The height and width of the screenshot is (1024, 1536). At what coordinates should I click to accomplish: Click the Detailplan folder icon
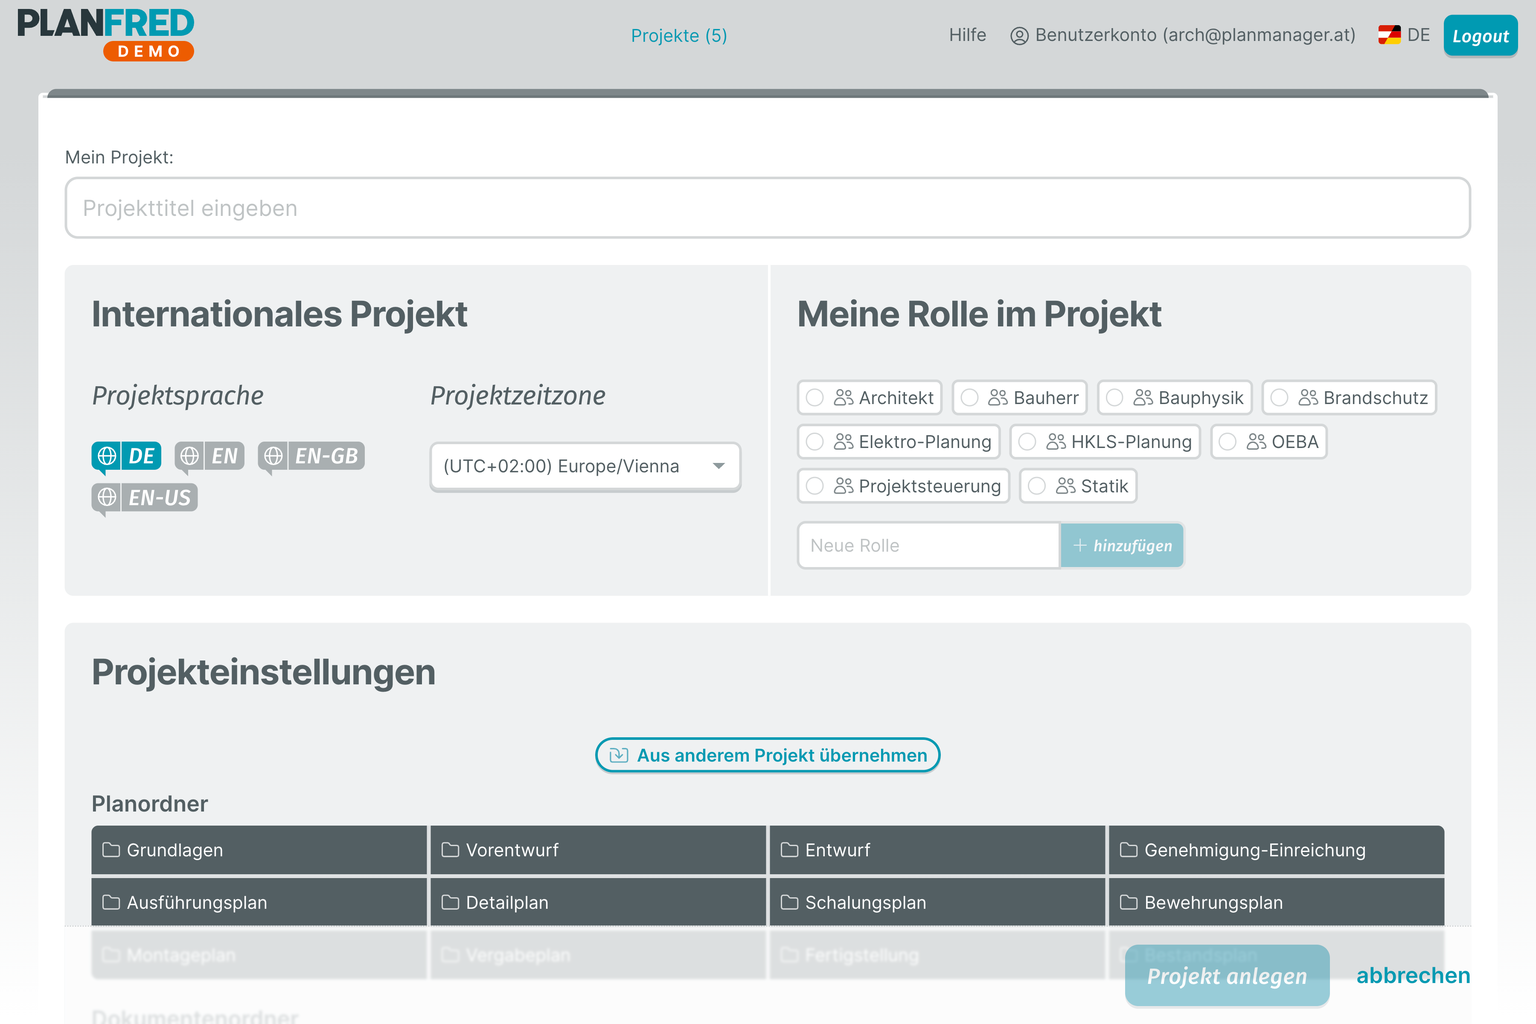point(450,903)
